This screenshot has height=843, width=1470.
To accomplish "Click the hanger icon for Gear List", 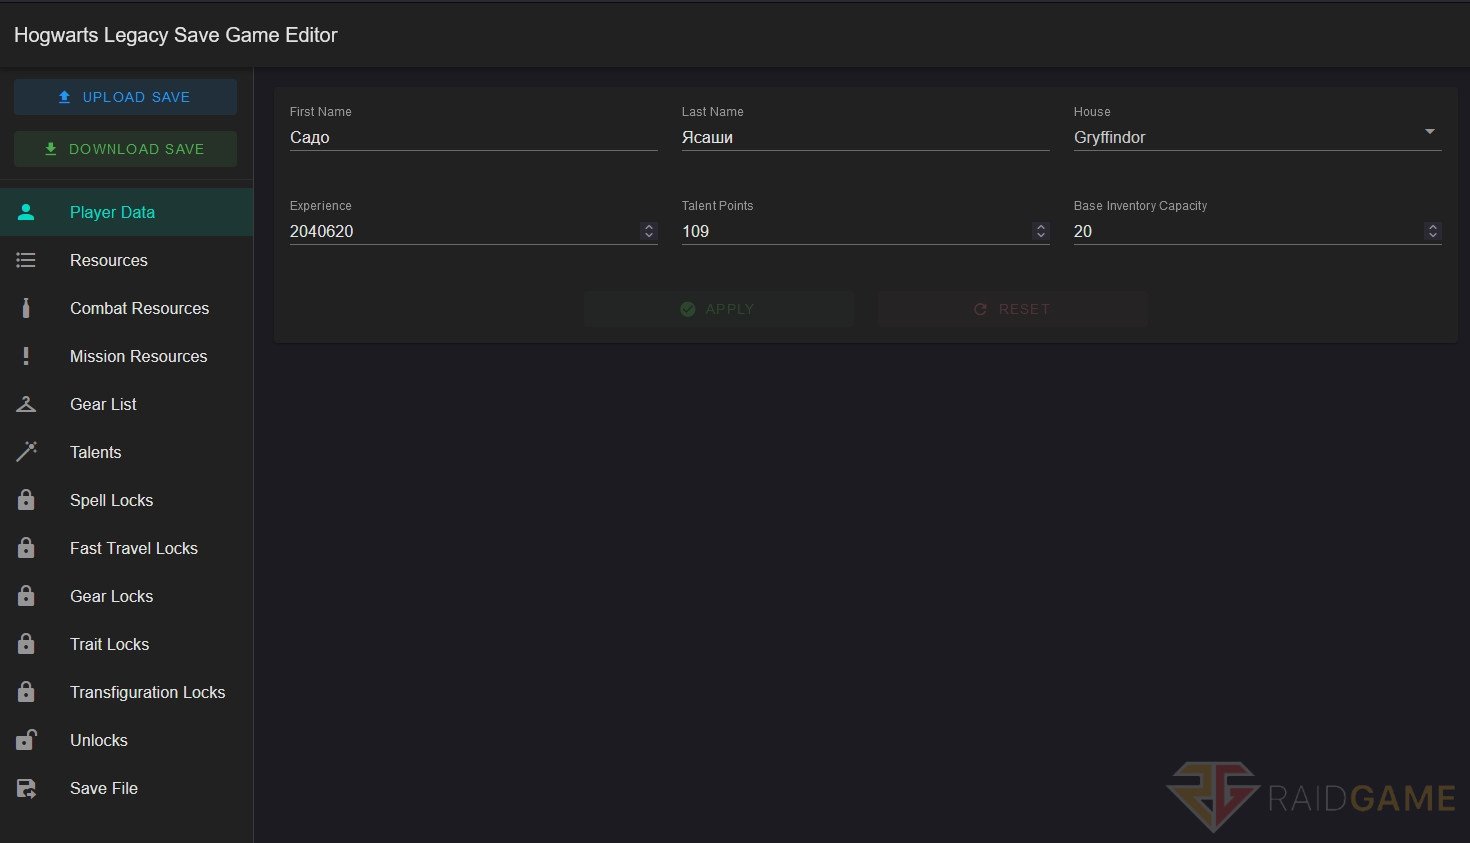I will (26, 404).
